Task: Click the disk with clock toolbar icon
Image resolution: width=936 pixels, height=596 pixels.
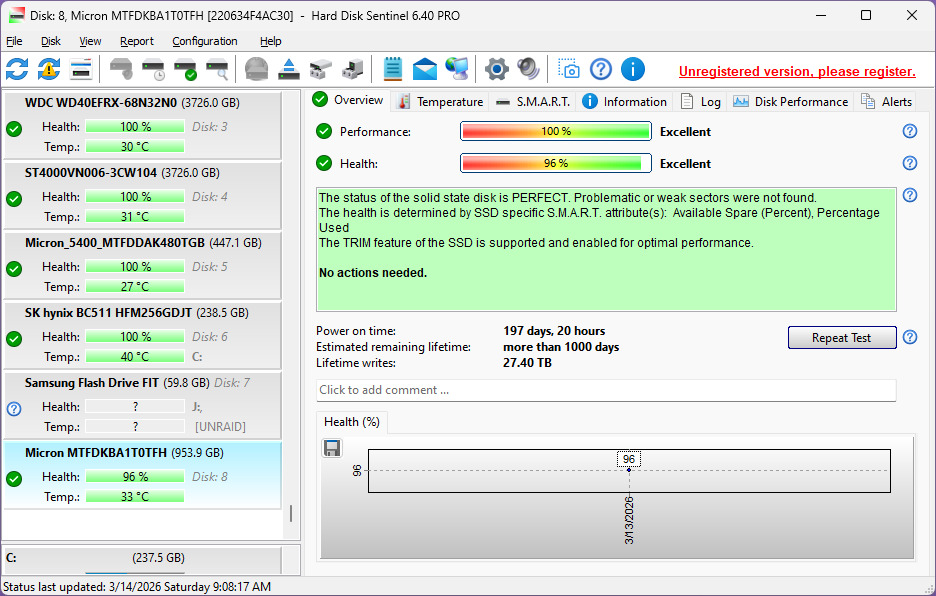Action: tap(153, 69)
